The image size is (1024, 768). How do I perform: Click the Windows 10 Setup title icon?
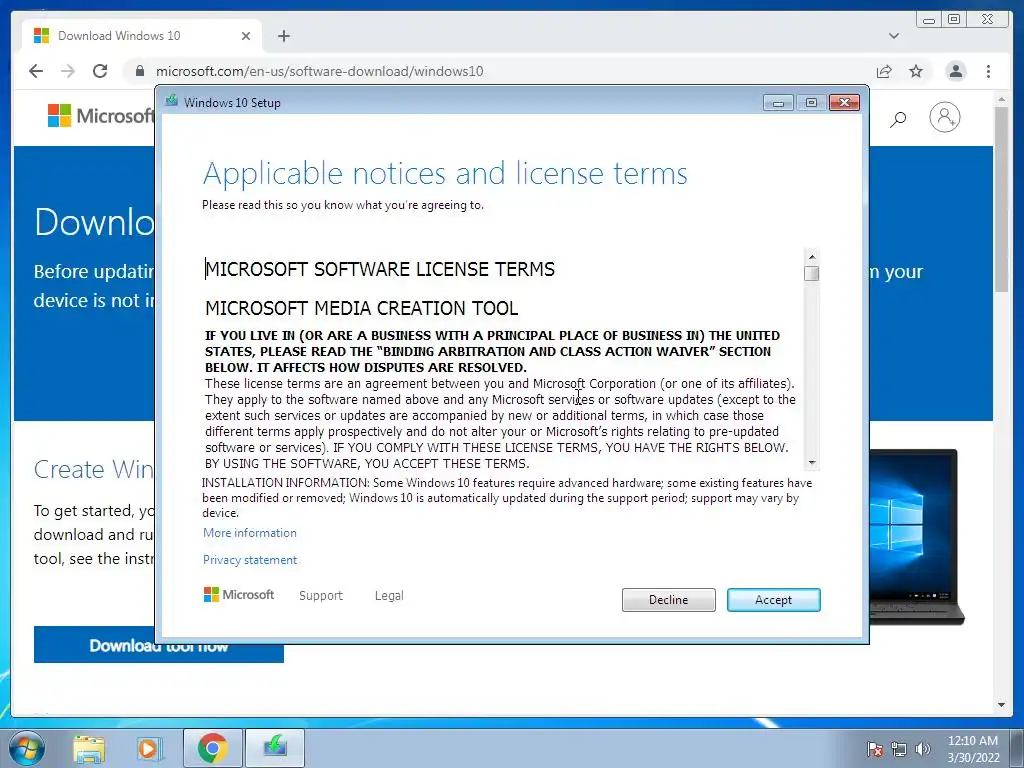coord(172,101)
